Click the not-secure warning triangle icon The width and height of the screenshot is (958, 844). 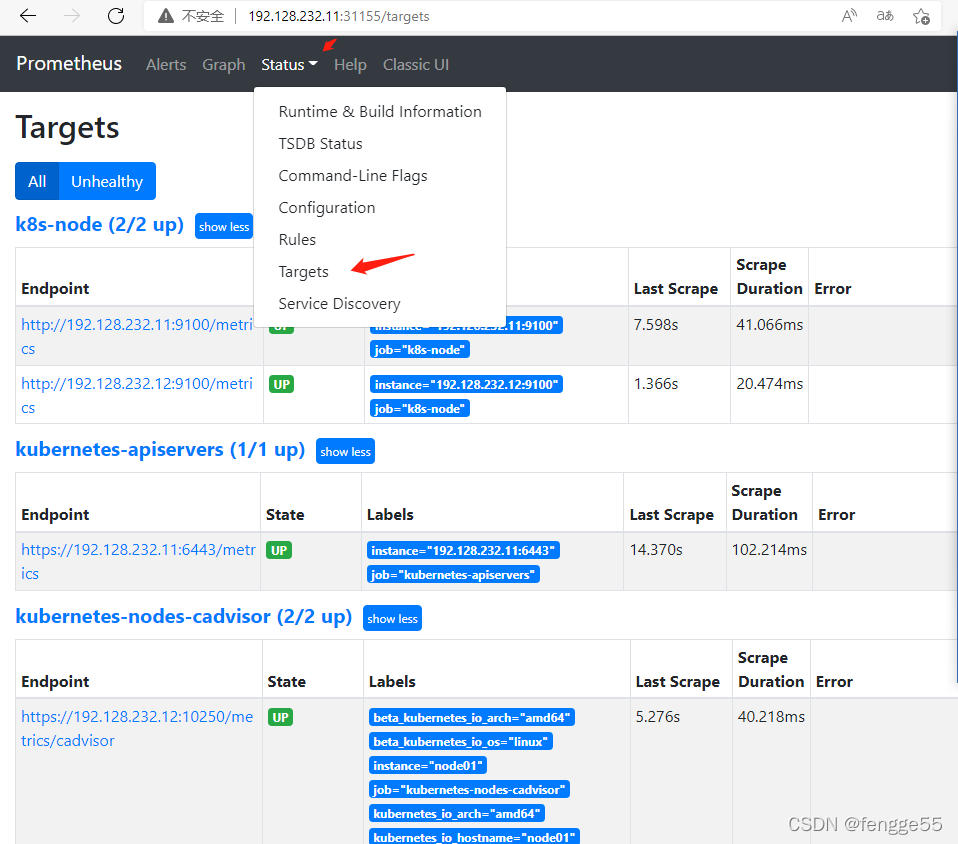click(166, 16)
